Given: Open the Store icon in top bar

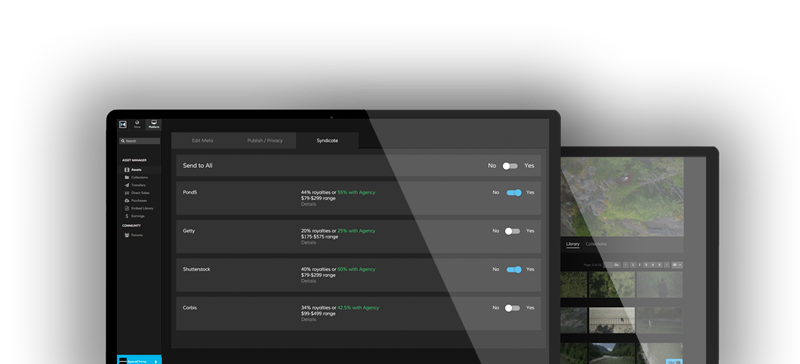Looking at the screenshot, I should [137, 124].
